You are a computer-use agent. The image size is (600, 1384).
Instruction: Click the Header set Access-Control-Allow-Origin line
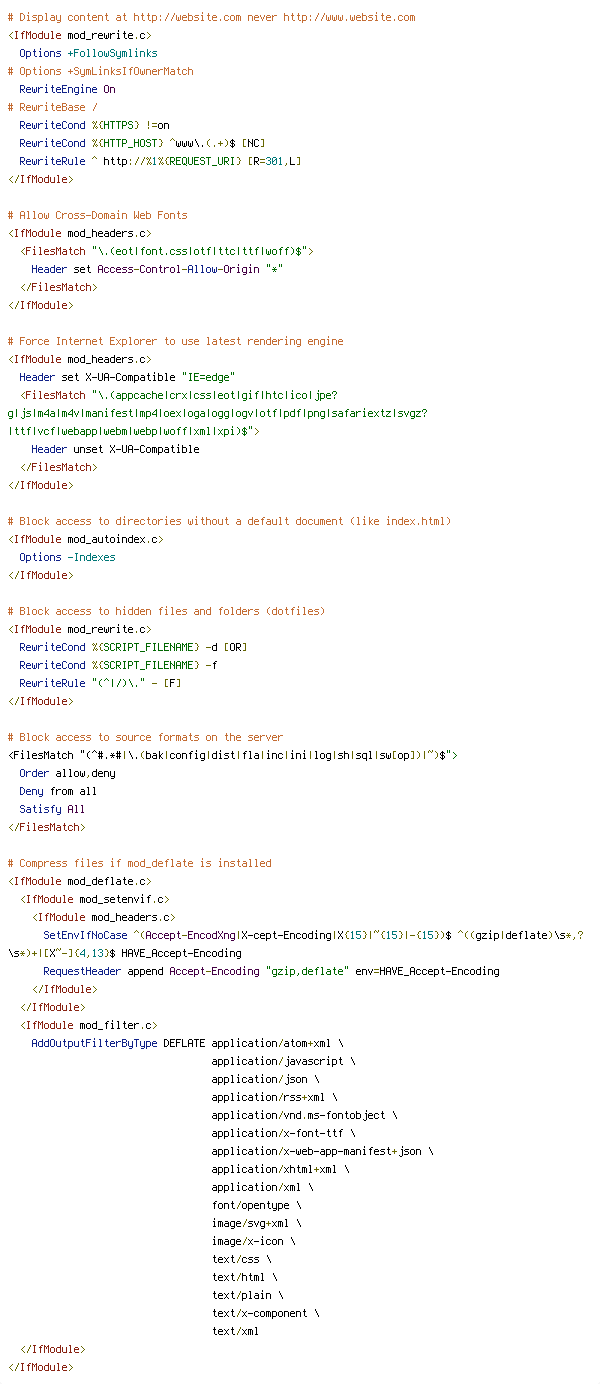tap(157, 269)
